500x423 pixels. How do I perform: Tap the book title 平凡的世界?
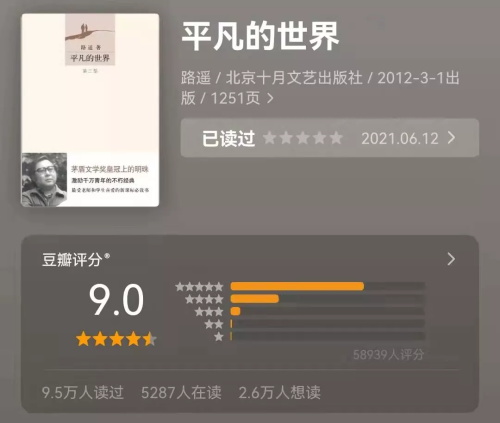(261, 36)
